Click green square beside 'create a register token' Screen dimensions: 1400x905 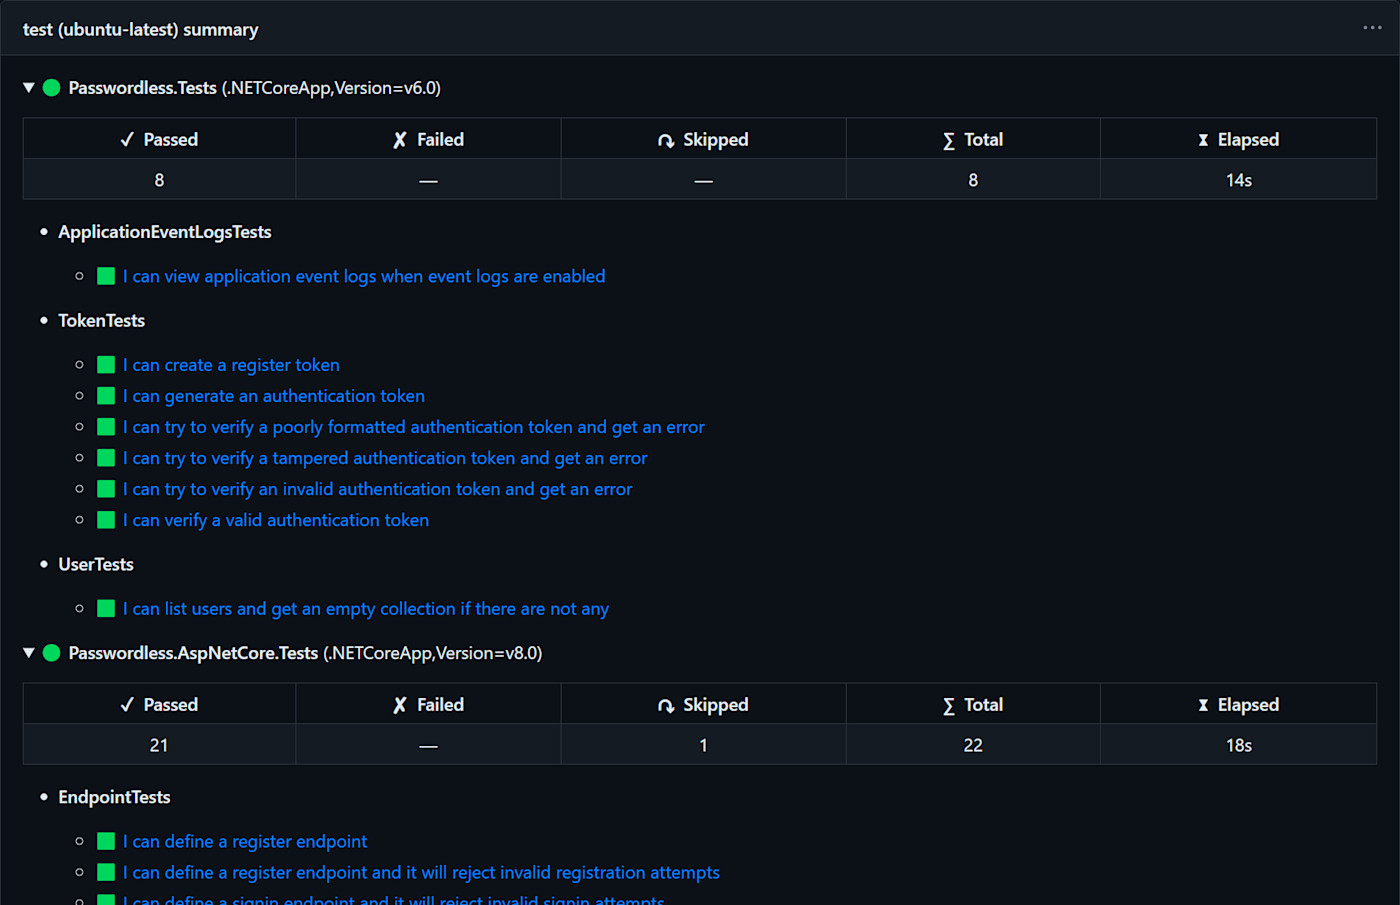coord(106,365)
